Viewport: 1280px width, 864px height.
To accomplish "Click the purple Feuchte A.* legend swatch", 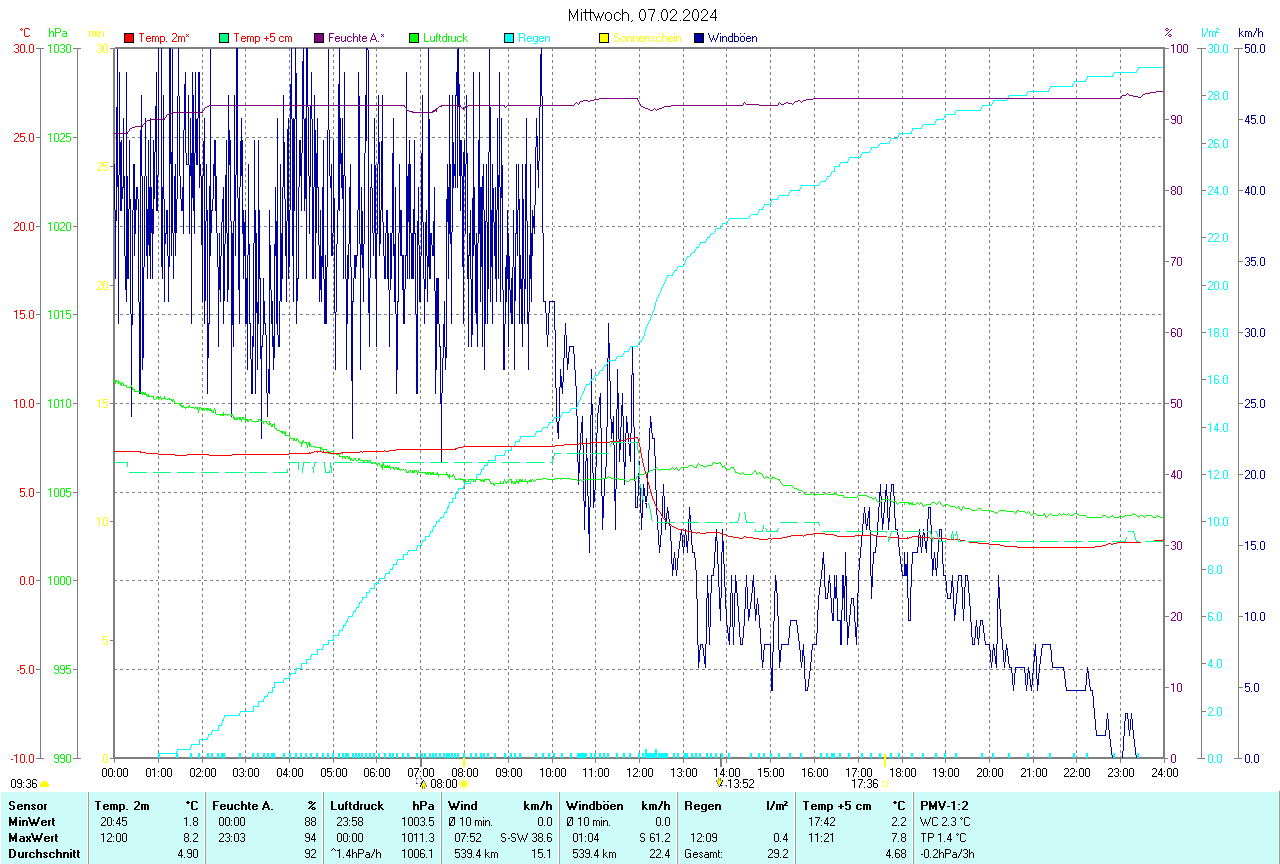I will click(320, 38).
